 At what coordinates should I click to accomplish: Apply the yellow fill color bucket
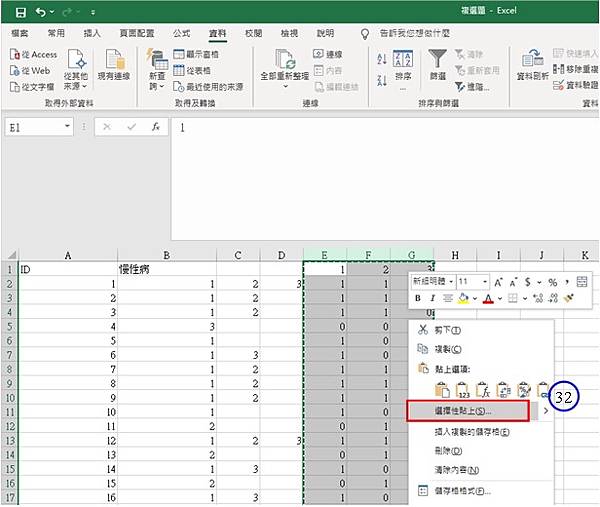coord(463,298)
